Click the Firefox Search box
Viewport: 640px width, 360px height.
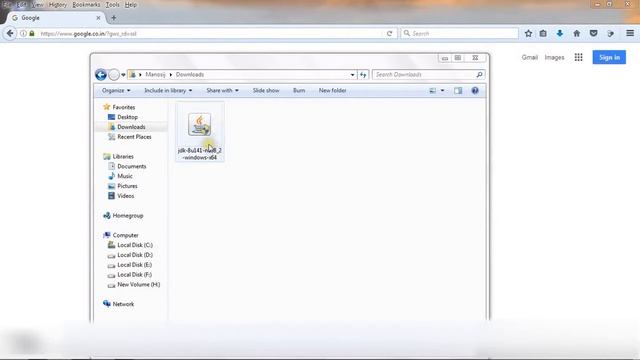point(459,33)
